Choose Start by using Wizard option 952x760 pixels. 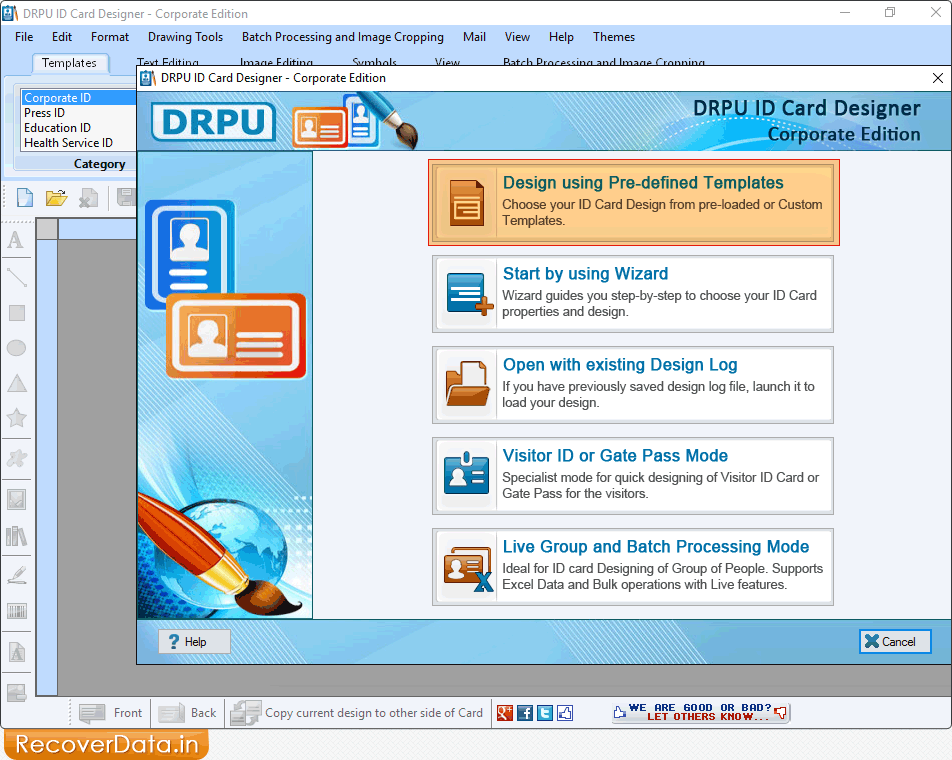(x=633, y=294)
